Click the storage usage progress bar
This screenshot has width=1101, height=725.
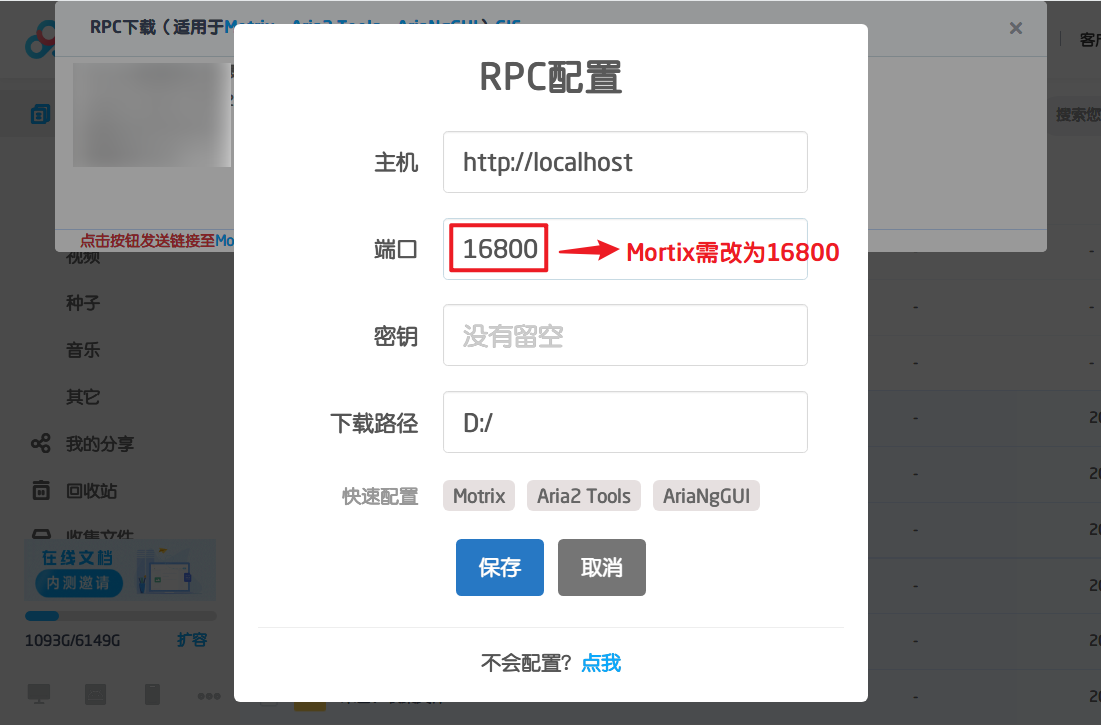point(121,616)
